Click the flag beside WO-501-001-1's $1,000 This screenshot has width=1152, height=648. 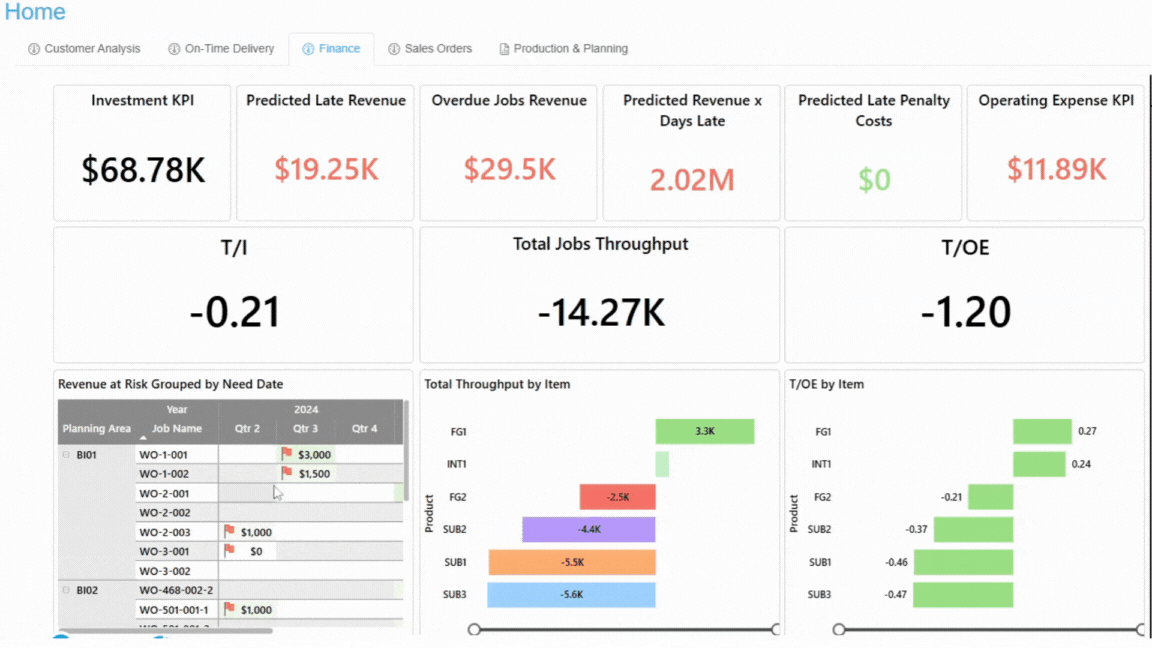(228, 608)
